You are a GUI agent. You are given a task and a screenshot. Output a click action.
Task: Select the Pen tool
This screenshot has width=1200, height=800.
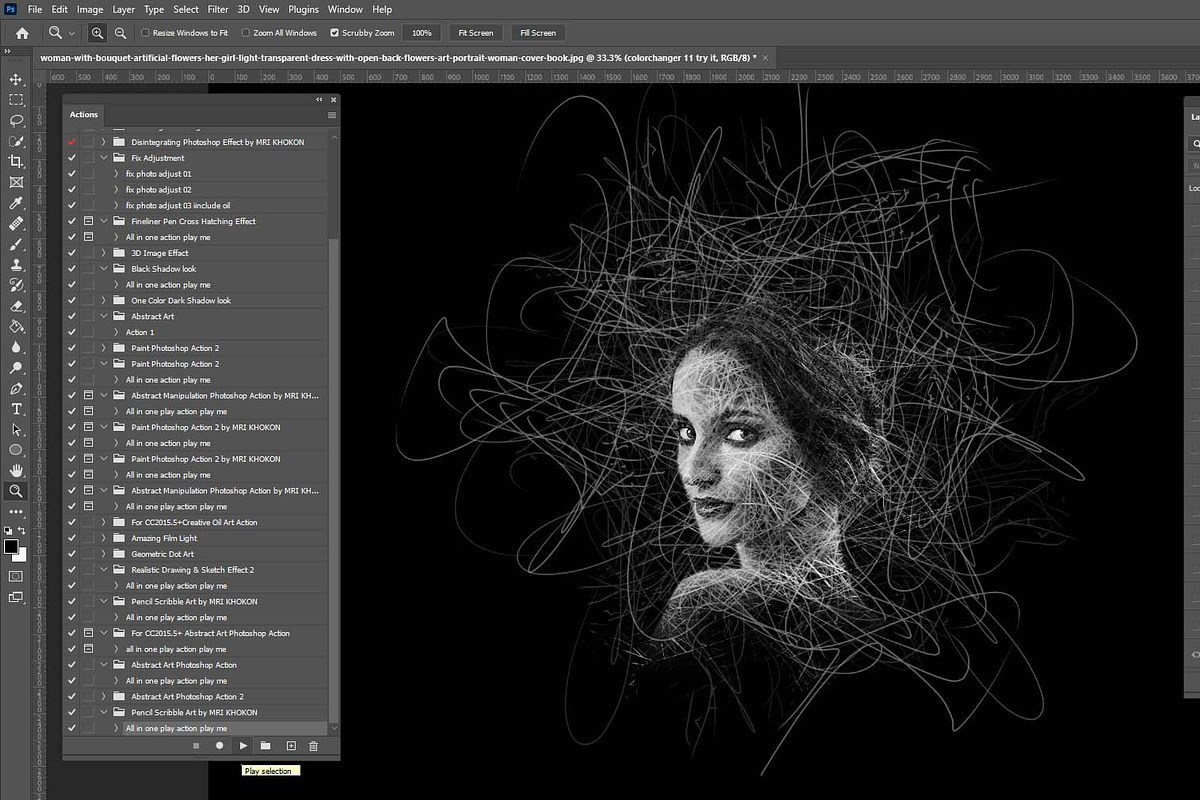point(16,388)
